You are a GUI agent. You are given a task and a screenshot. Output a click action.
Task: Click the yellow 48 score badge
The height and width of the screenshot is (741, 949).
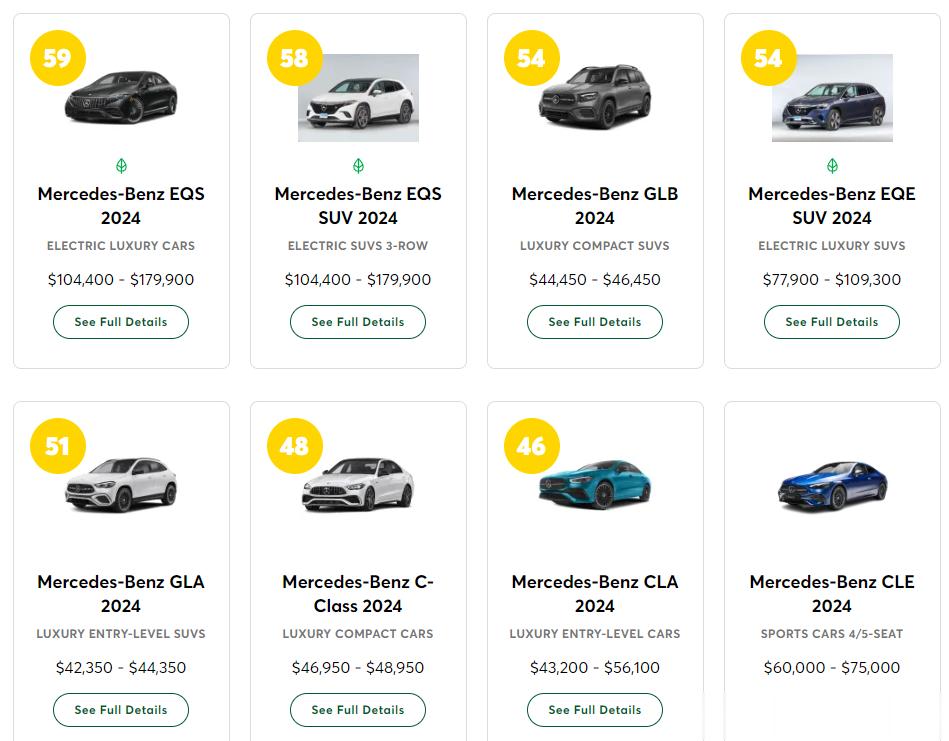[294, 446]
